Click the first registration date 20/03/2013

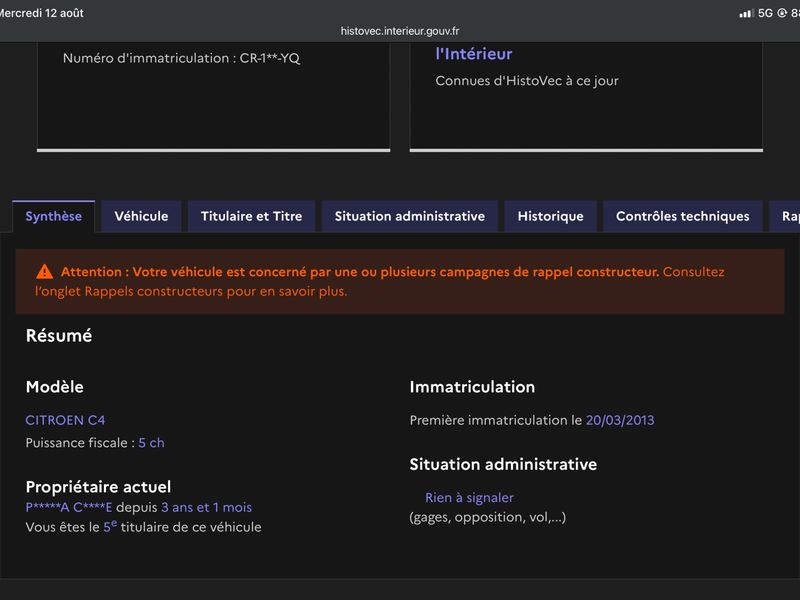pos(620,420)
